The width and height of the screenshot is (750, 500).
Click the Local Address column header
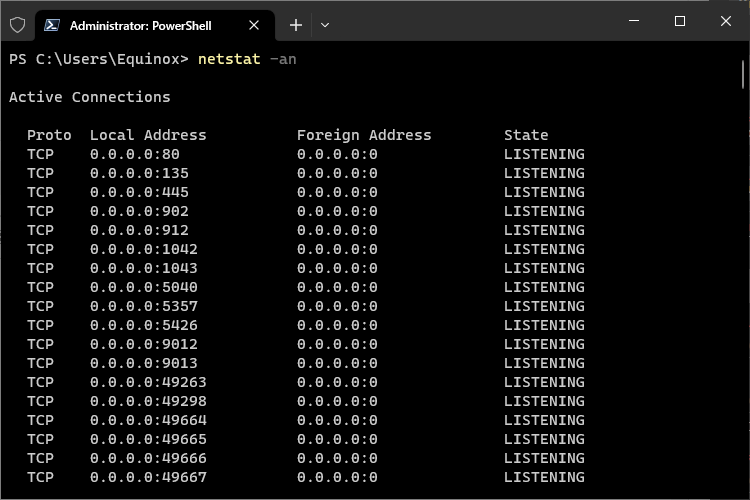[x=148, y=135]
